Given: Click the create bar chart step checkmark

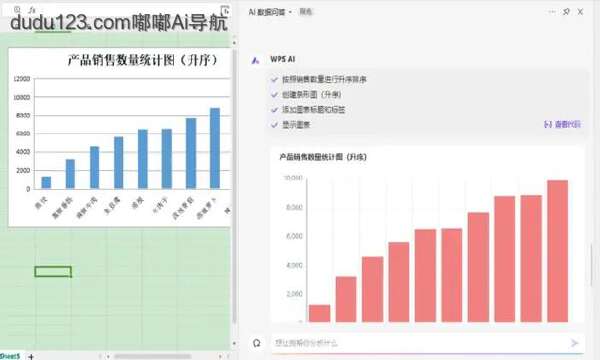Looking at the screenshot, I should pos(274,94).
